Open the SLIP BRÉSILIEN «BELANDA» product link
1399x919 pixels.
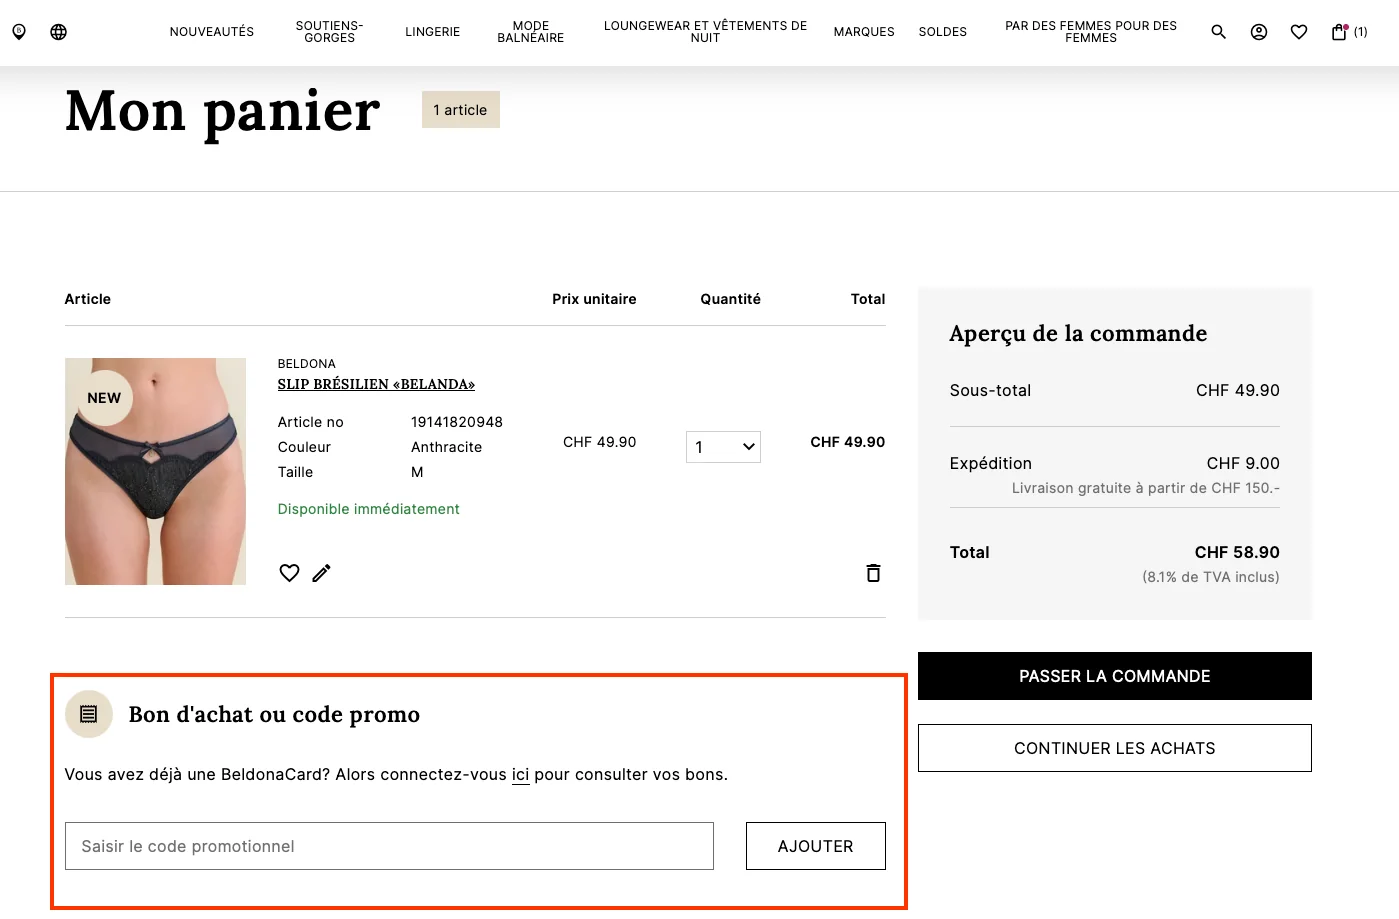click(375, 384)
